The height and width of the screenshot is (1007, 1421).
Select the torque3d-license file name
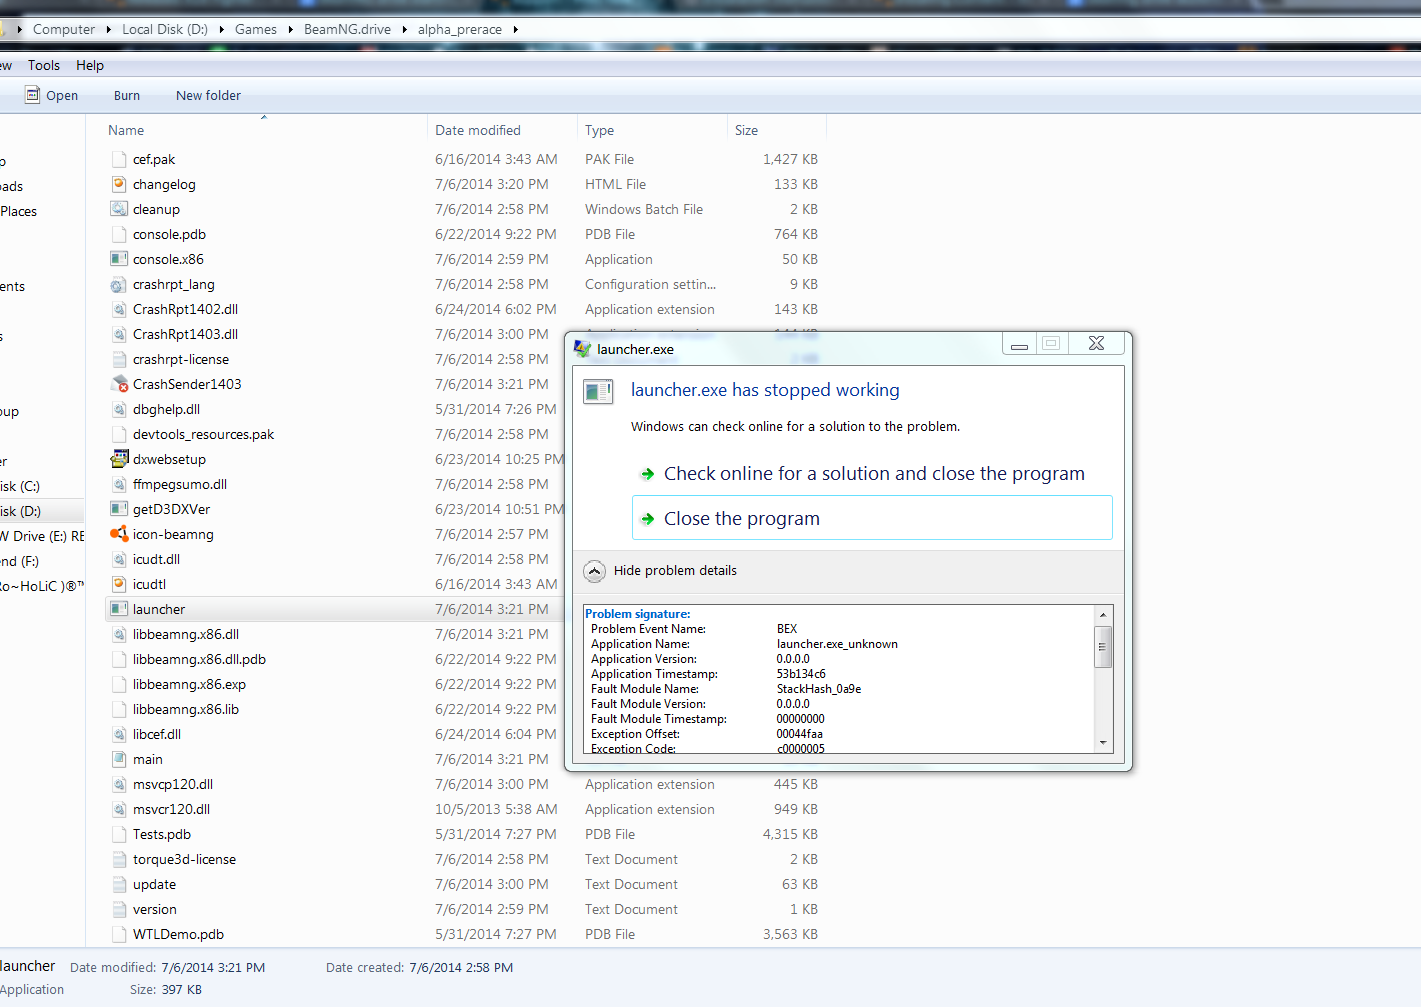click(184, 859)
